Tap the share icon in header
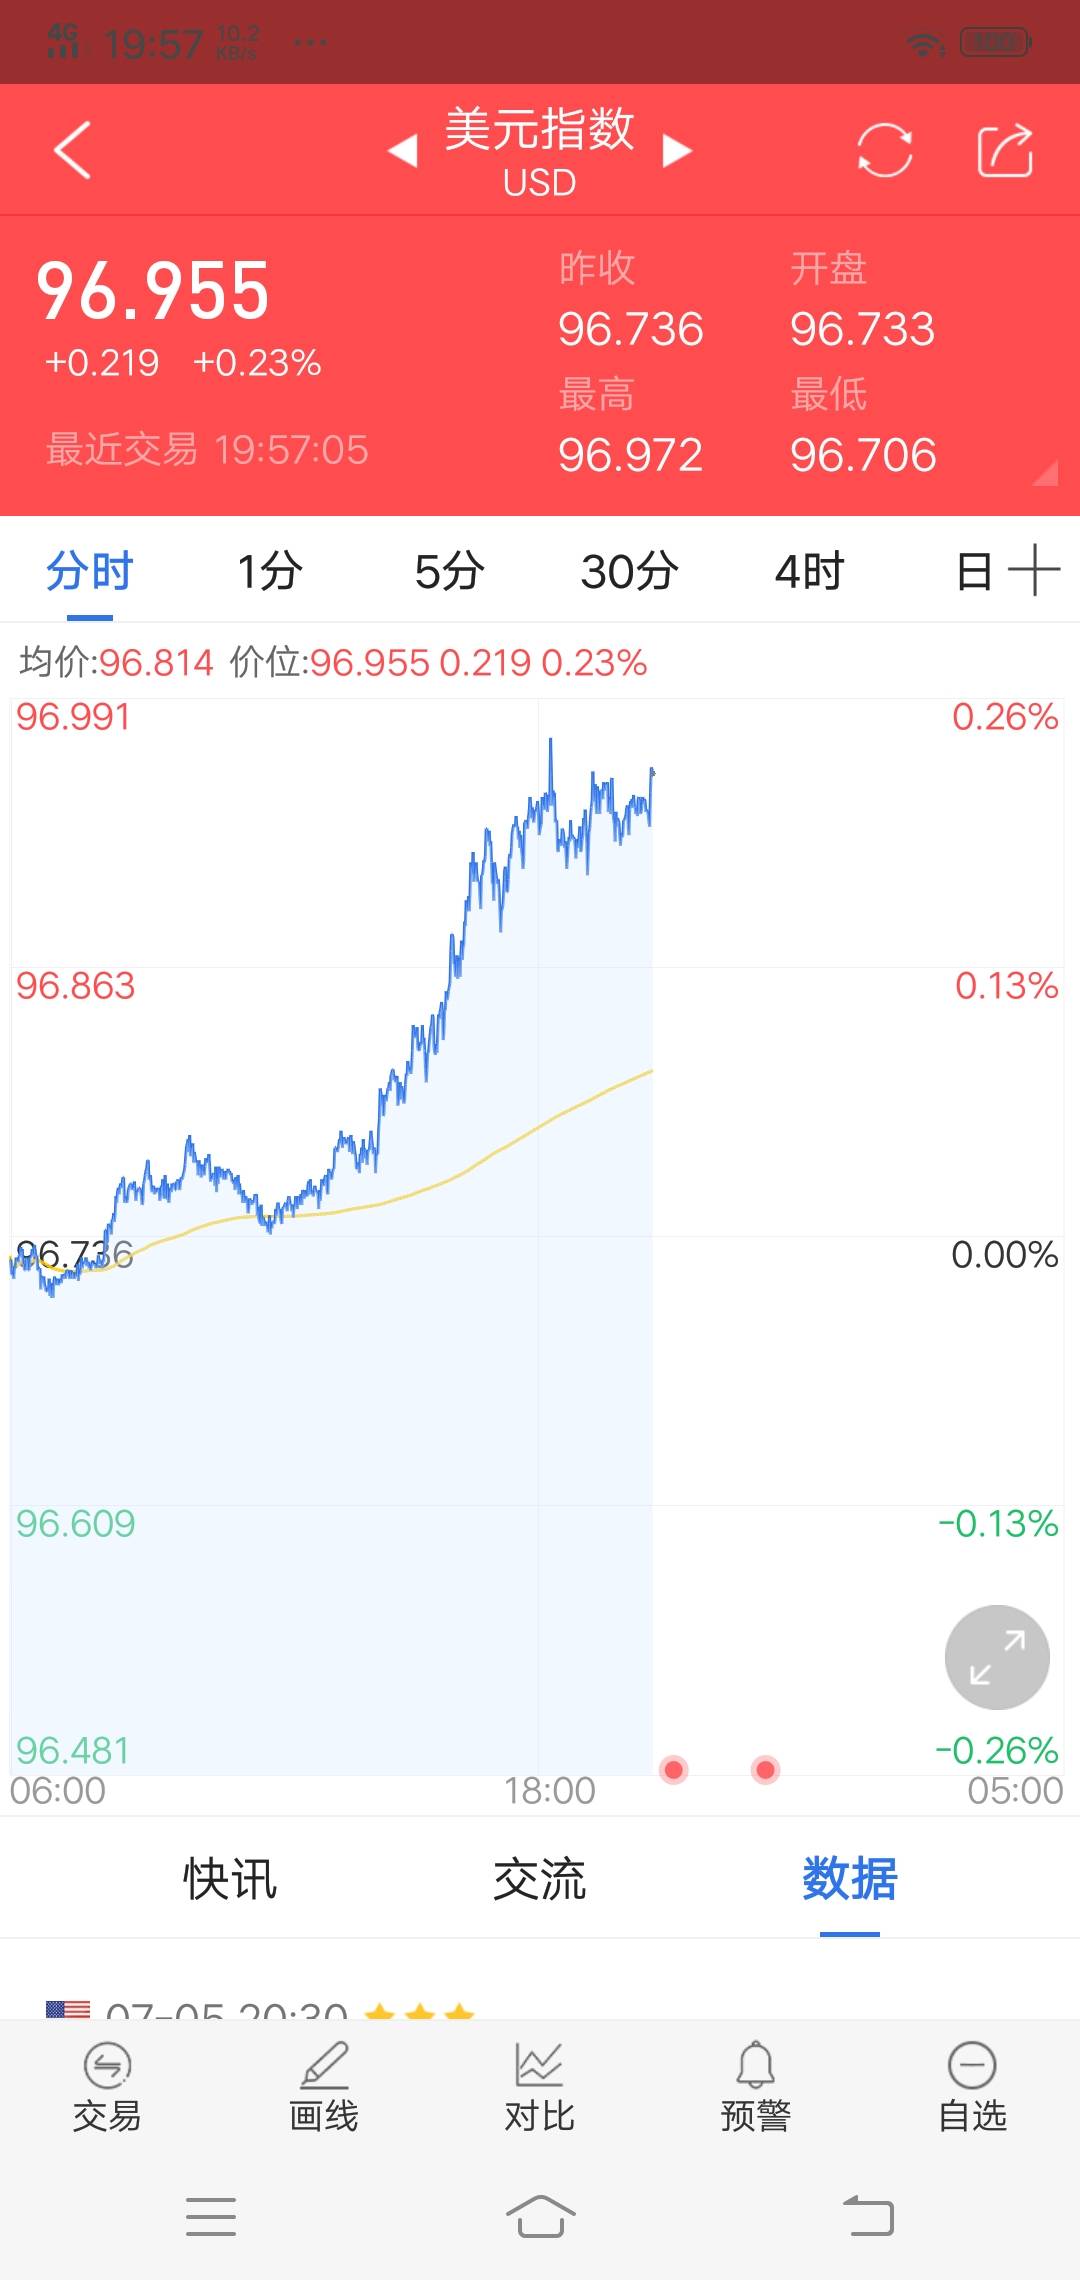The width and height of the screenshot is (1080, 2280). [x=1004, y=150]
